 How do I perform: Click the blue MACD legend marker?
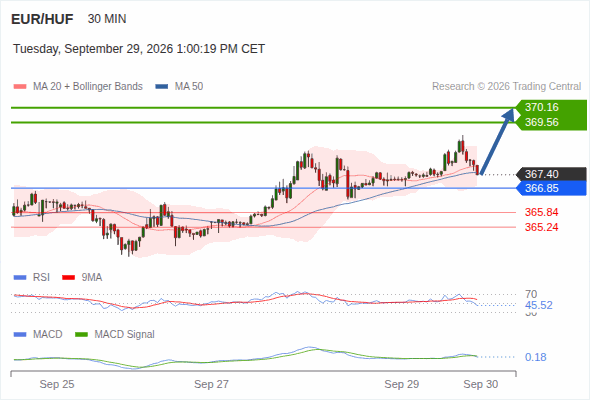point(20,335)
